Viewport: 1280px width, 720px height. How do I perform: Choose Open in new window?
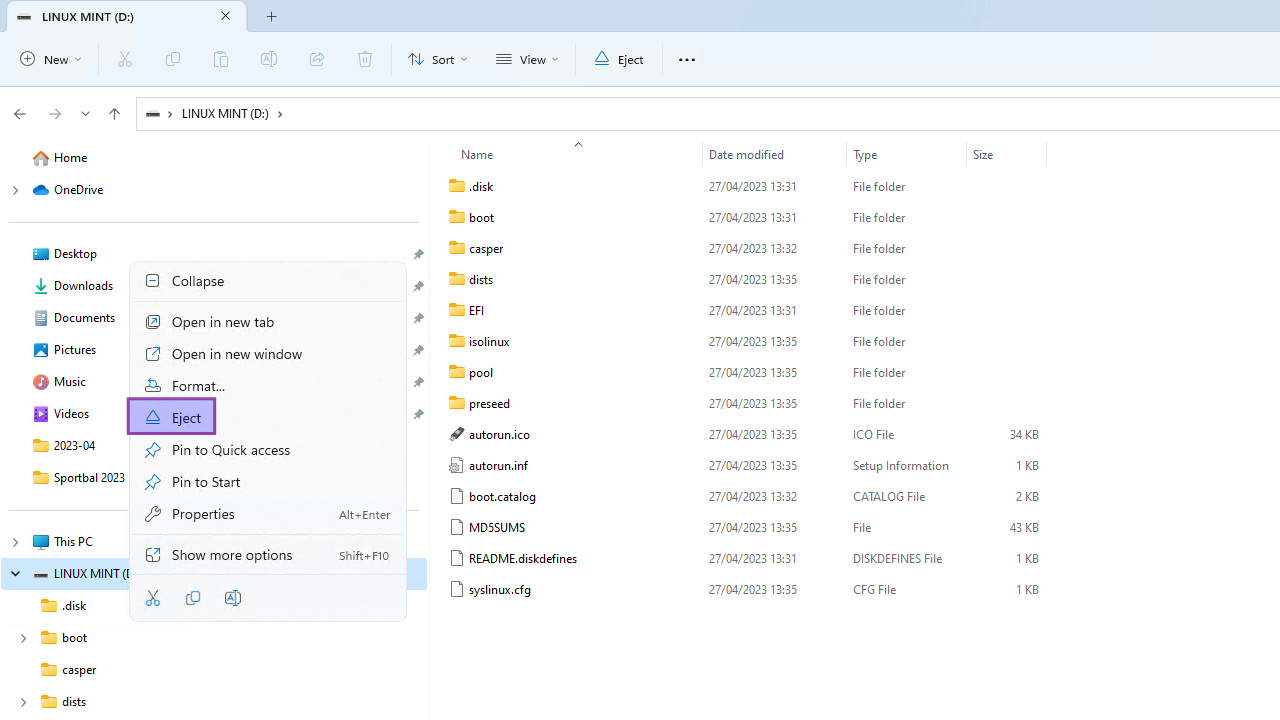(x=268, y=354)
